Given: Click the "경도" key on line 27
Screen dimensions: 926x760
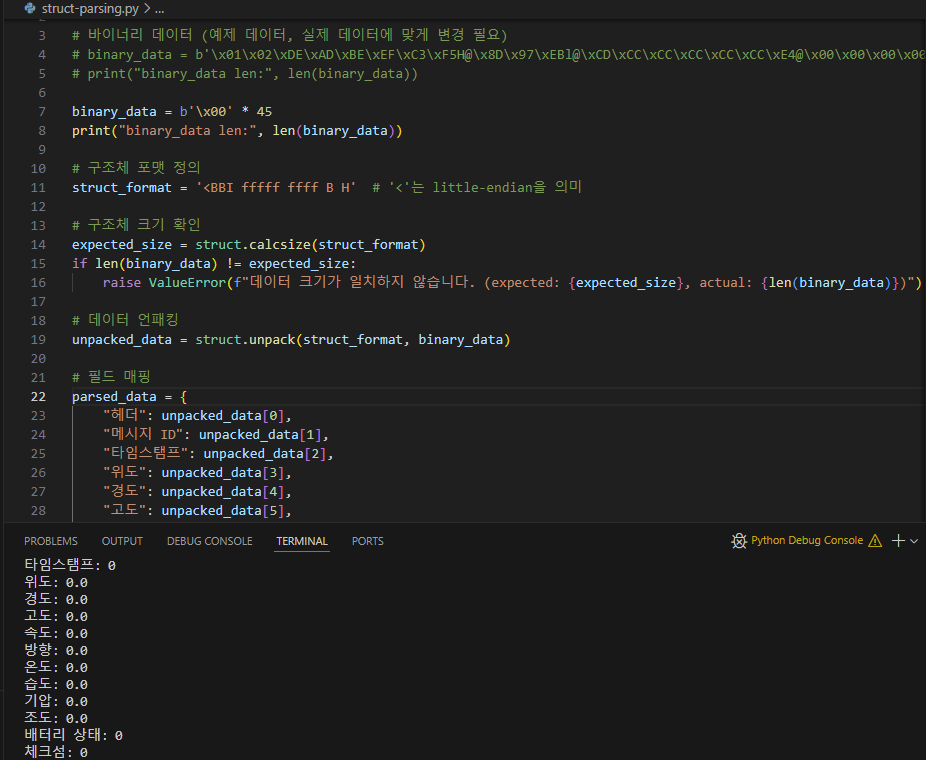Looking at the screenshot, I should point(125,491).
